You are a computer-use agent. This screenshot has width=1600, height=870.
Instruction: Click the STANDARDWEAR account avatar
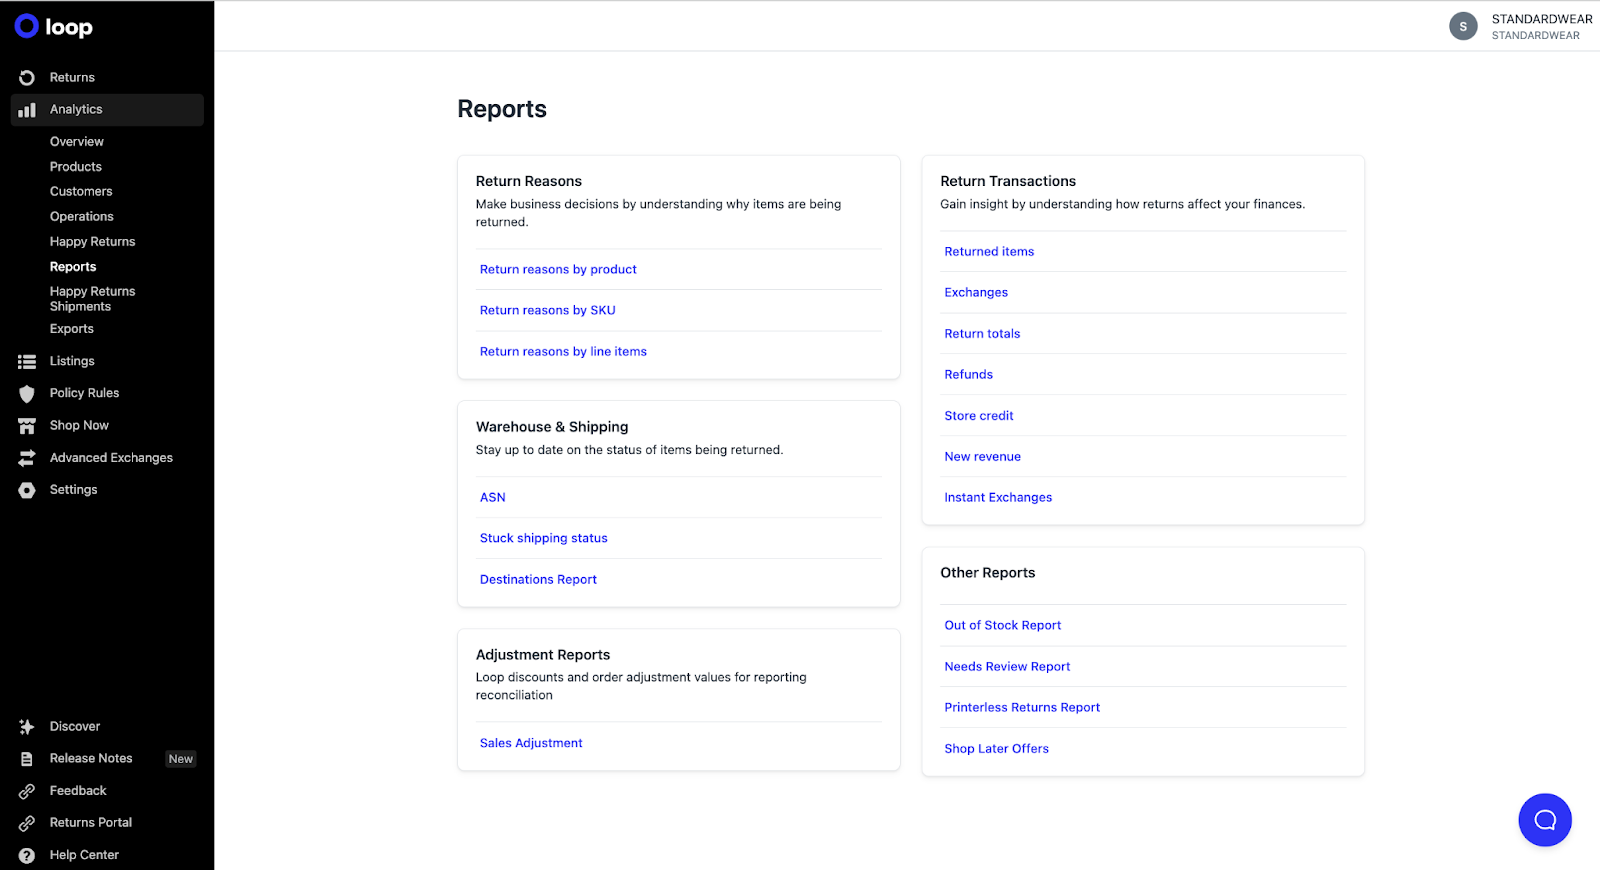[x=1463, y=27]
